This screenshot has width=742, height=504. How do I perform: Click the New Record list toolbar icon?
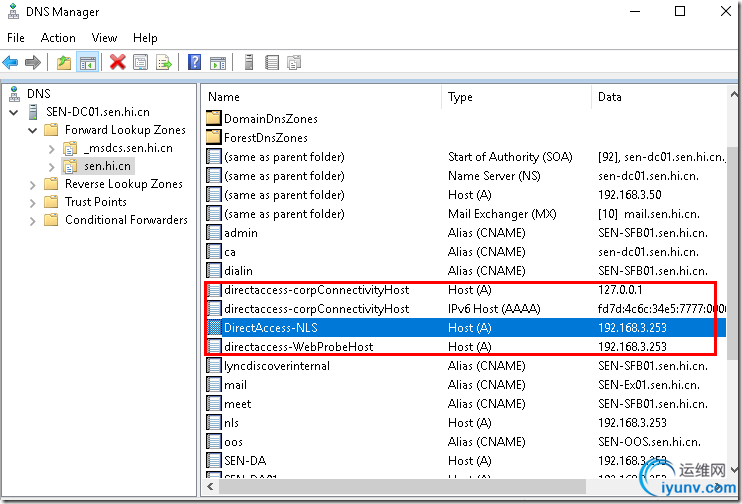272,62
